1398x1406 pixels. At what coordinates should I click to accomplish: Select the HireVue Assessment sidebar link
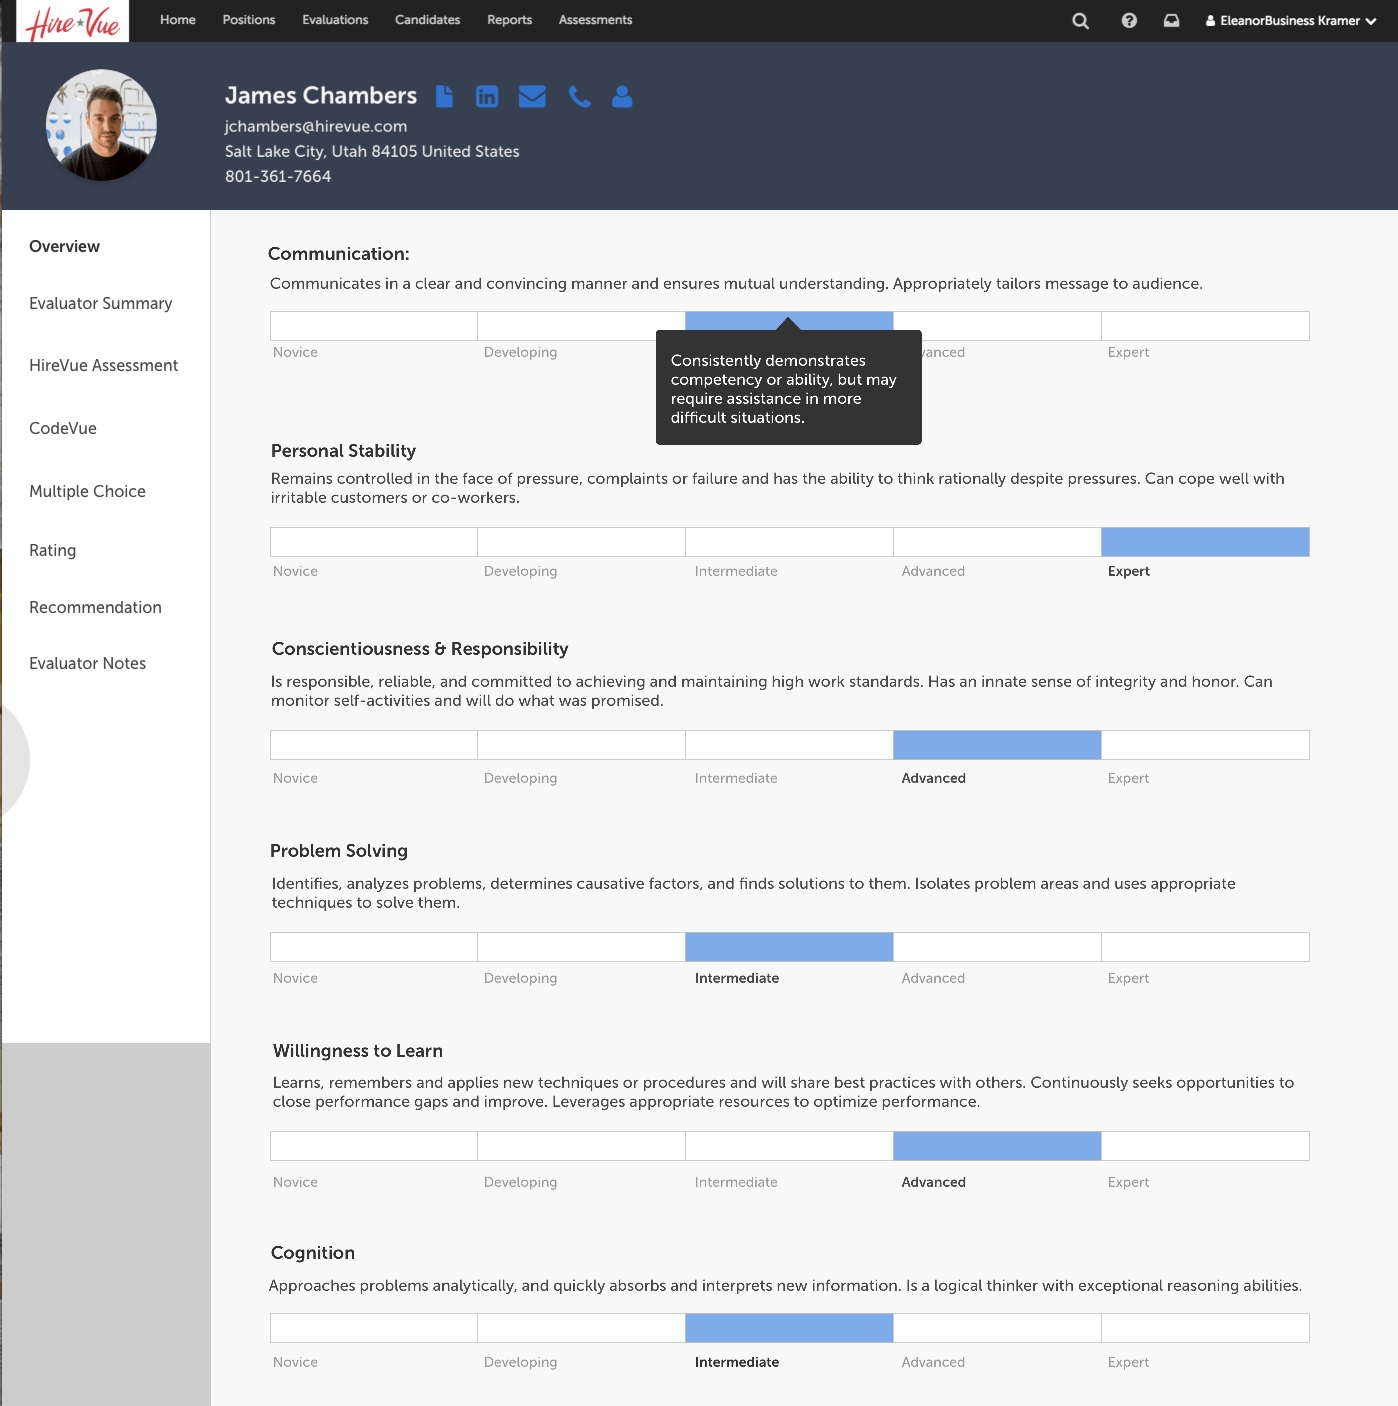pyautogui.click(x=103, y=365)
